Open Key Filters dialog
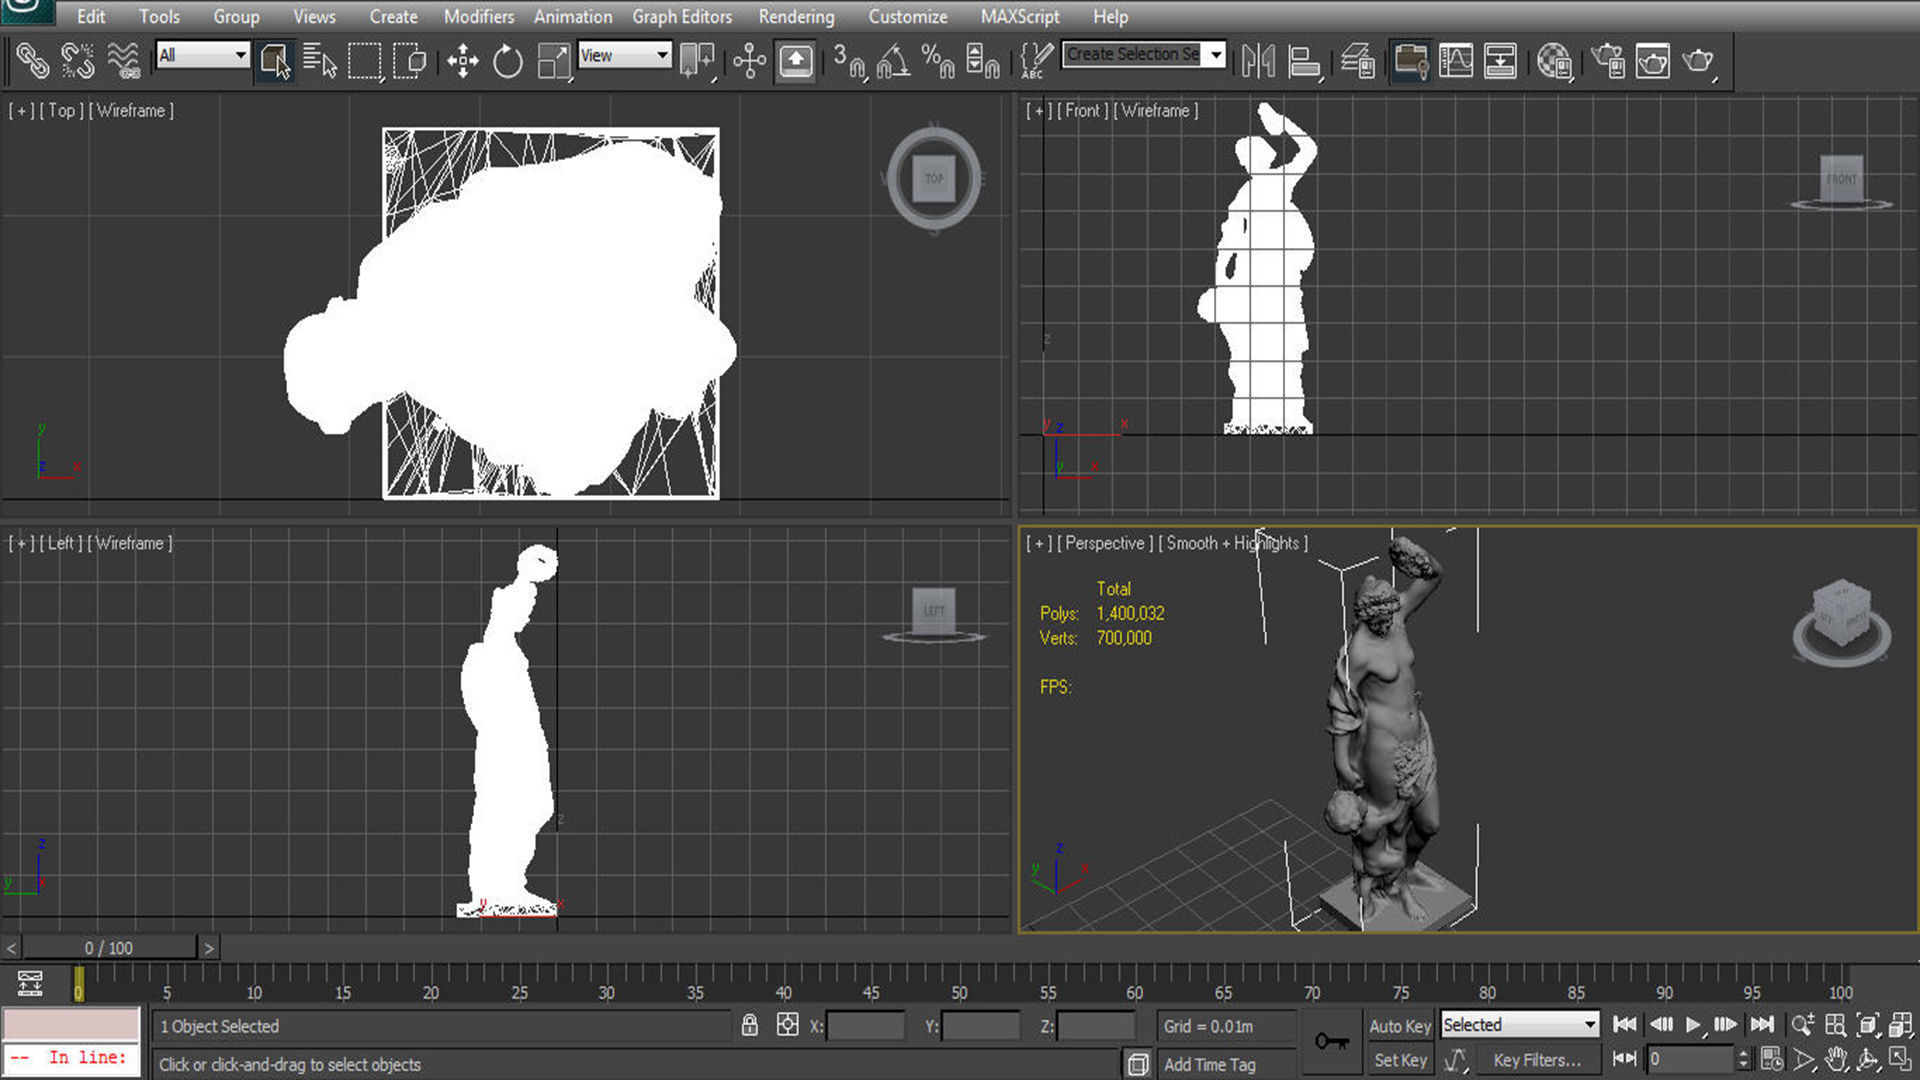Screen dimensions: 1920x1080 point(1537,1060)
